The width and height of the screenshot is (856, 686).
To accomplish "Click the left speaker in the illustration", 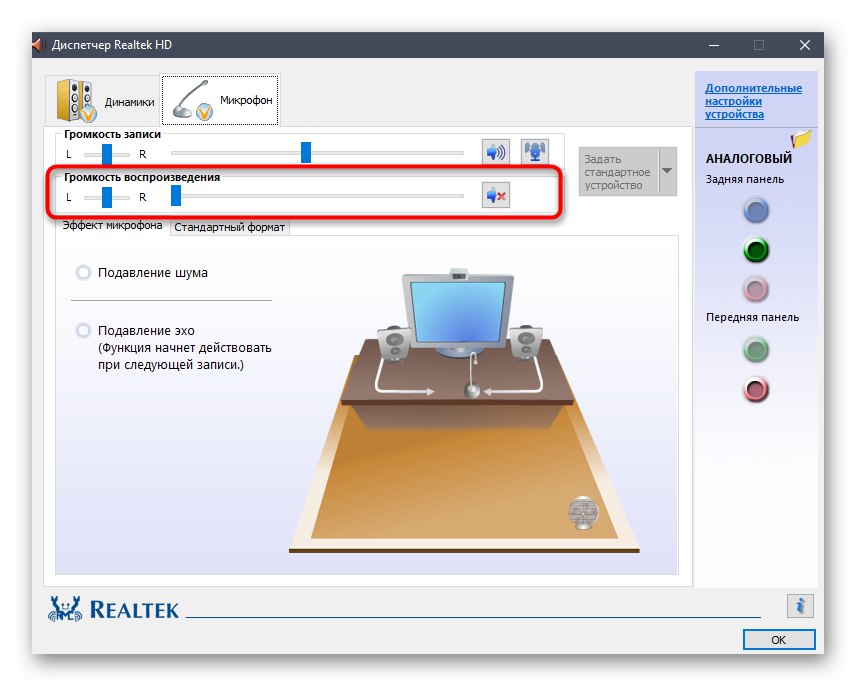I will (394, 344).
